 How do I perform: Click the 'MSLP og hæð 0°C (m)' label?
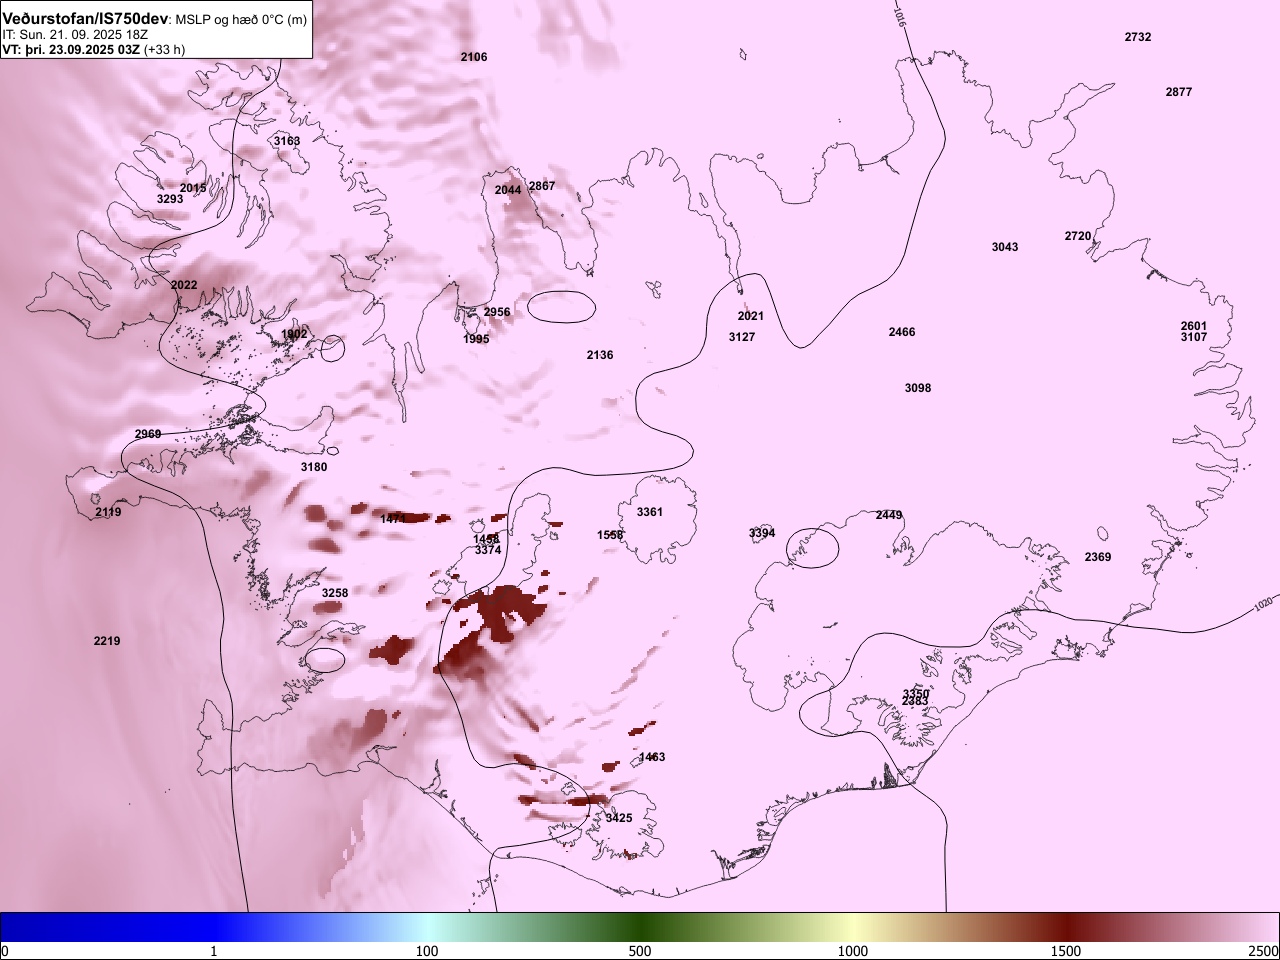pos(241,19)
